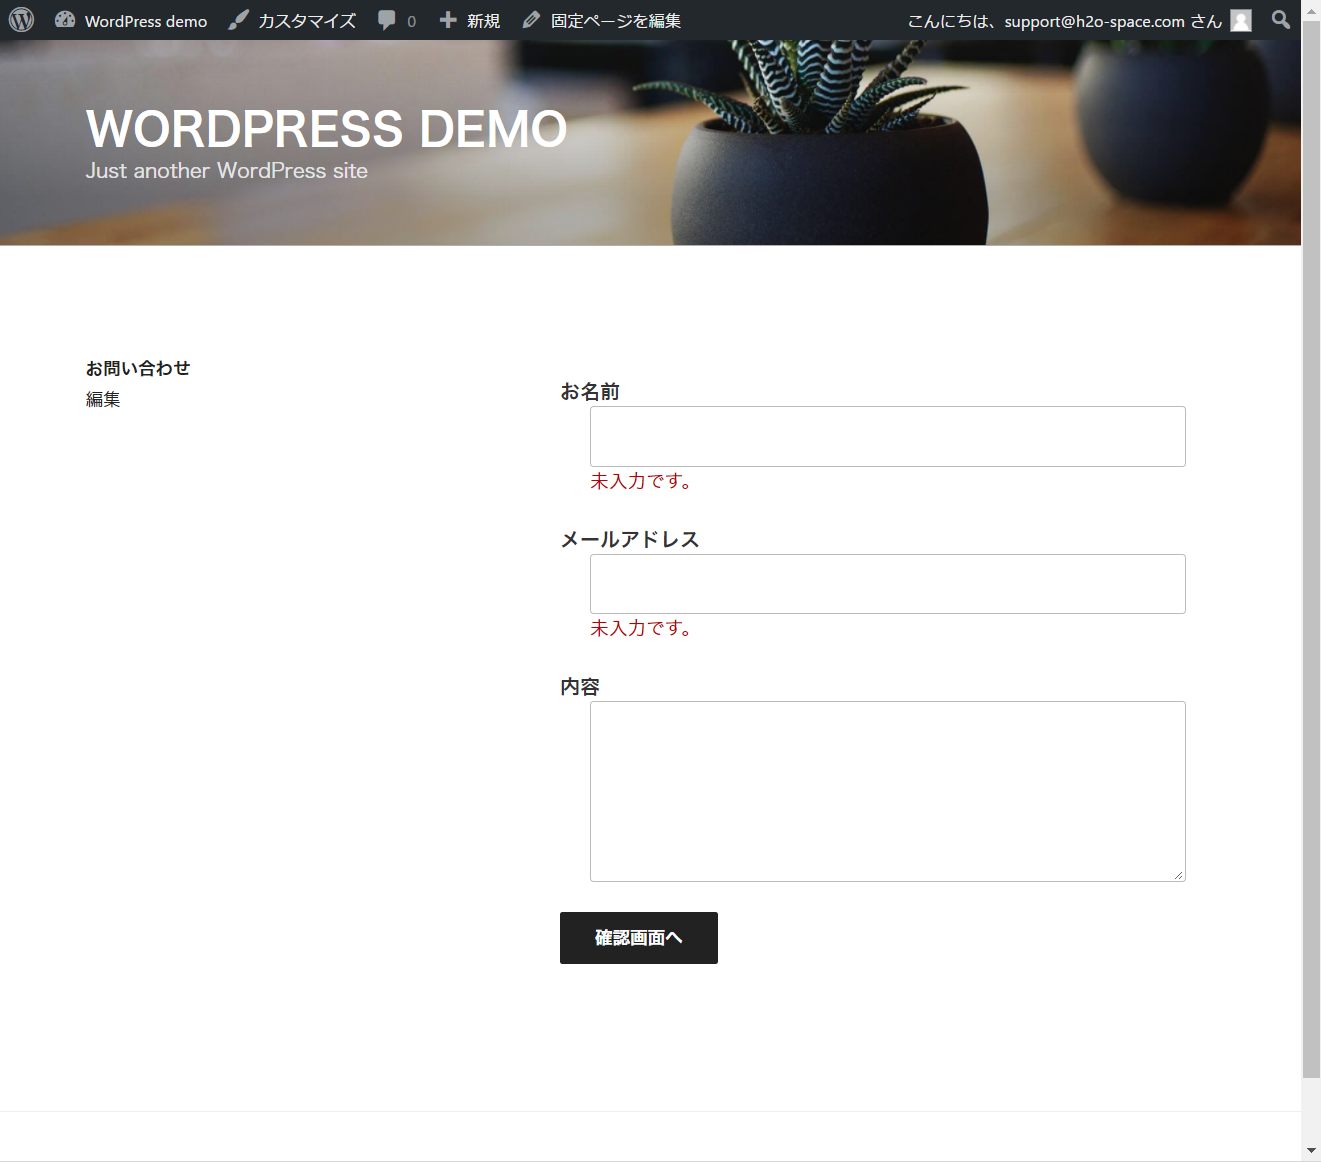Viewport: 1321px width, 1162px height.
Task: Click inside the 内容 text area
Action: [887, 791]
